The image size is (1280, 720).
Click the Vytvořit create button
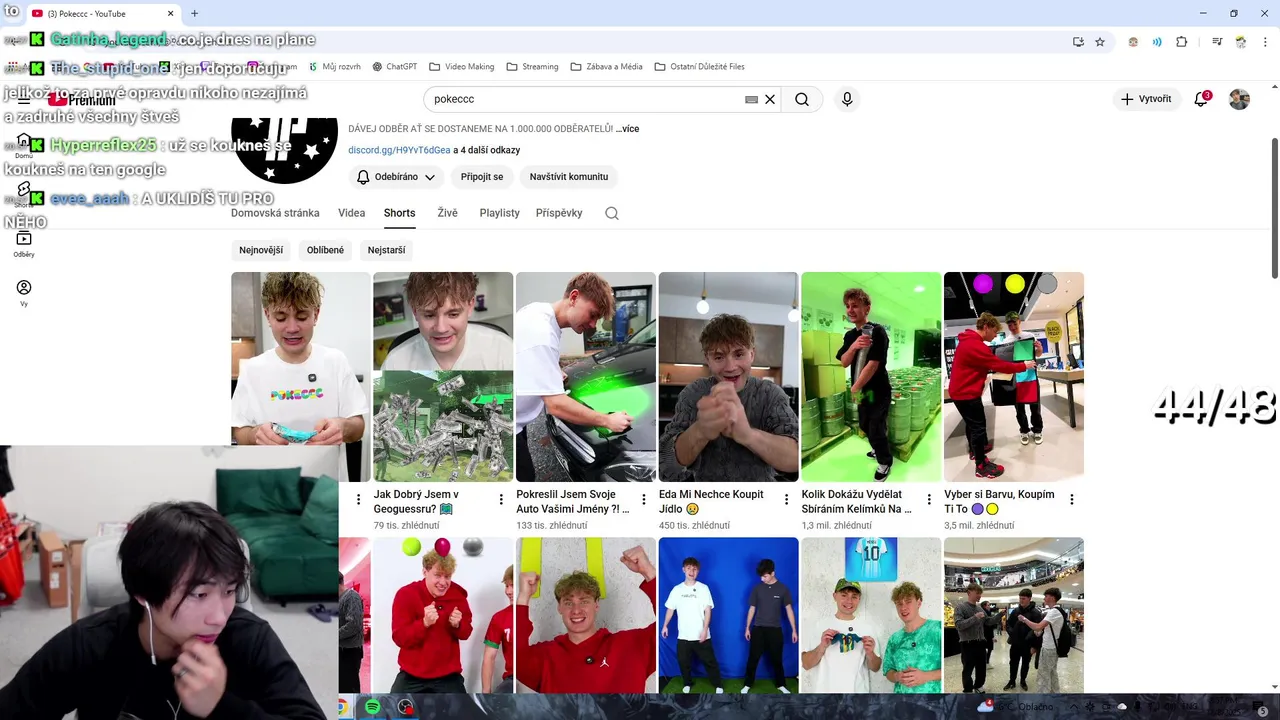click(x=1146, y=99)
